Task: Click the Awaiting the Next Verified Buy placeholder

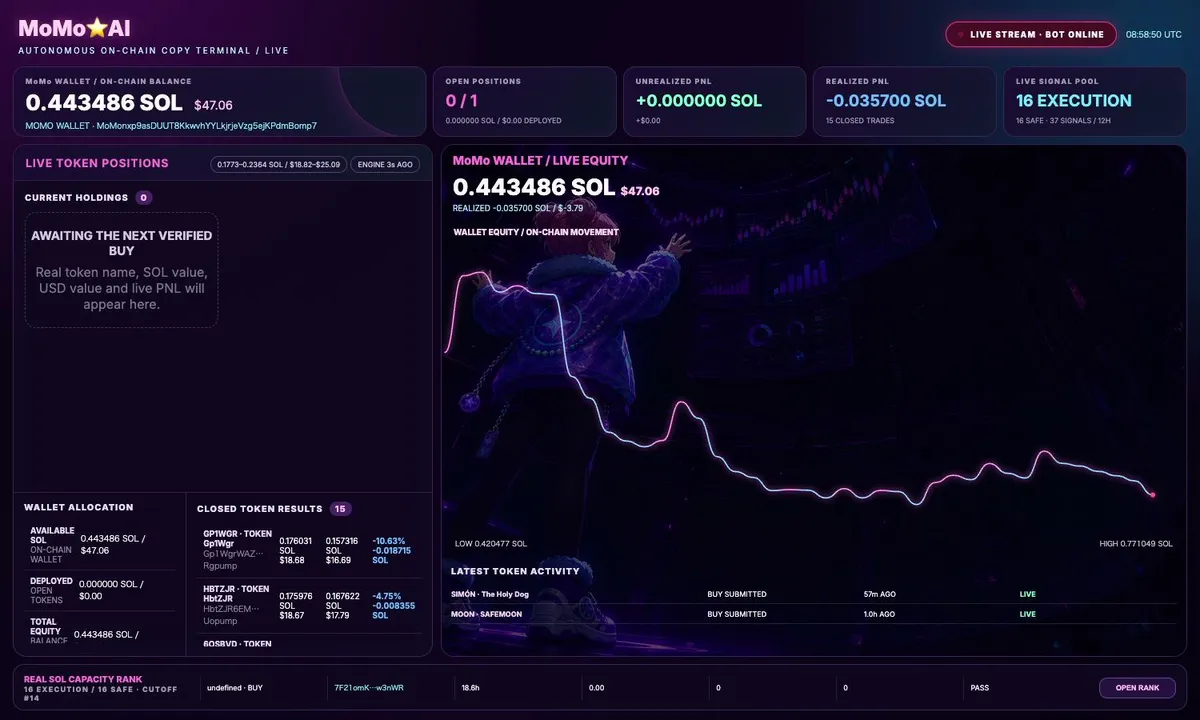Action: (x=122, y=270)
